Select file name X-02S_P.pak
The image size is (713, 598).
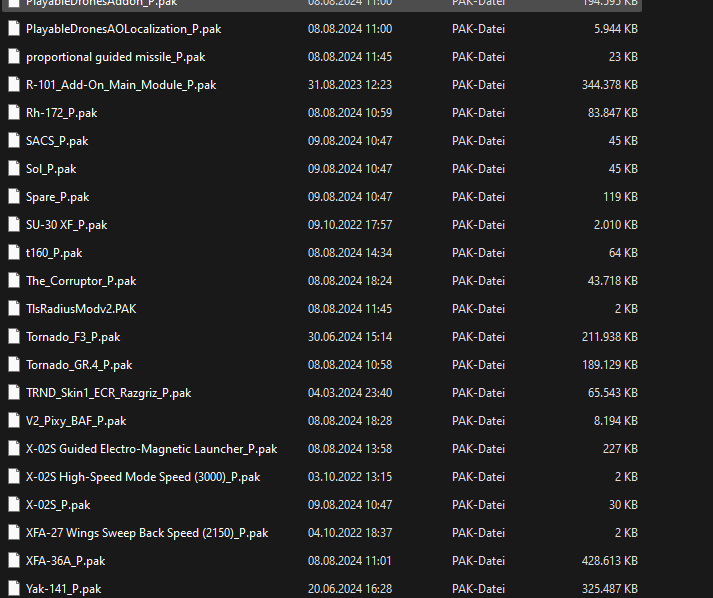58,505
